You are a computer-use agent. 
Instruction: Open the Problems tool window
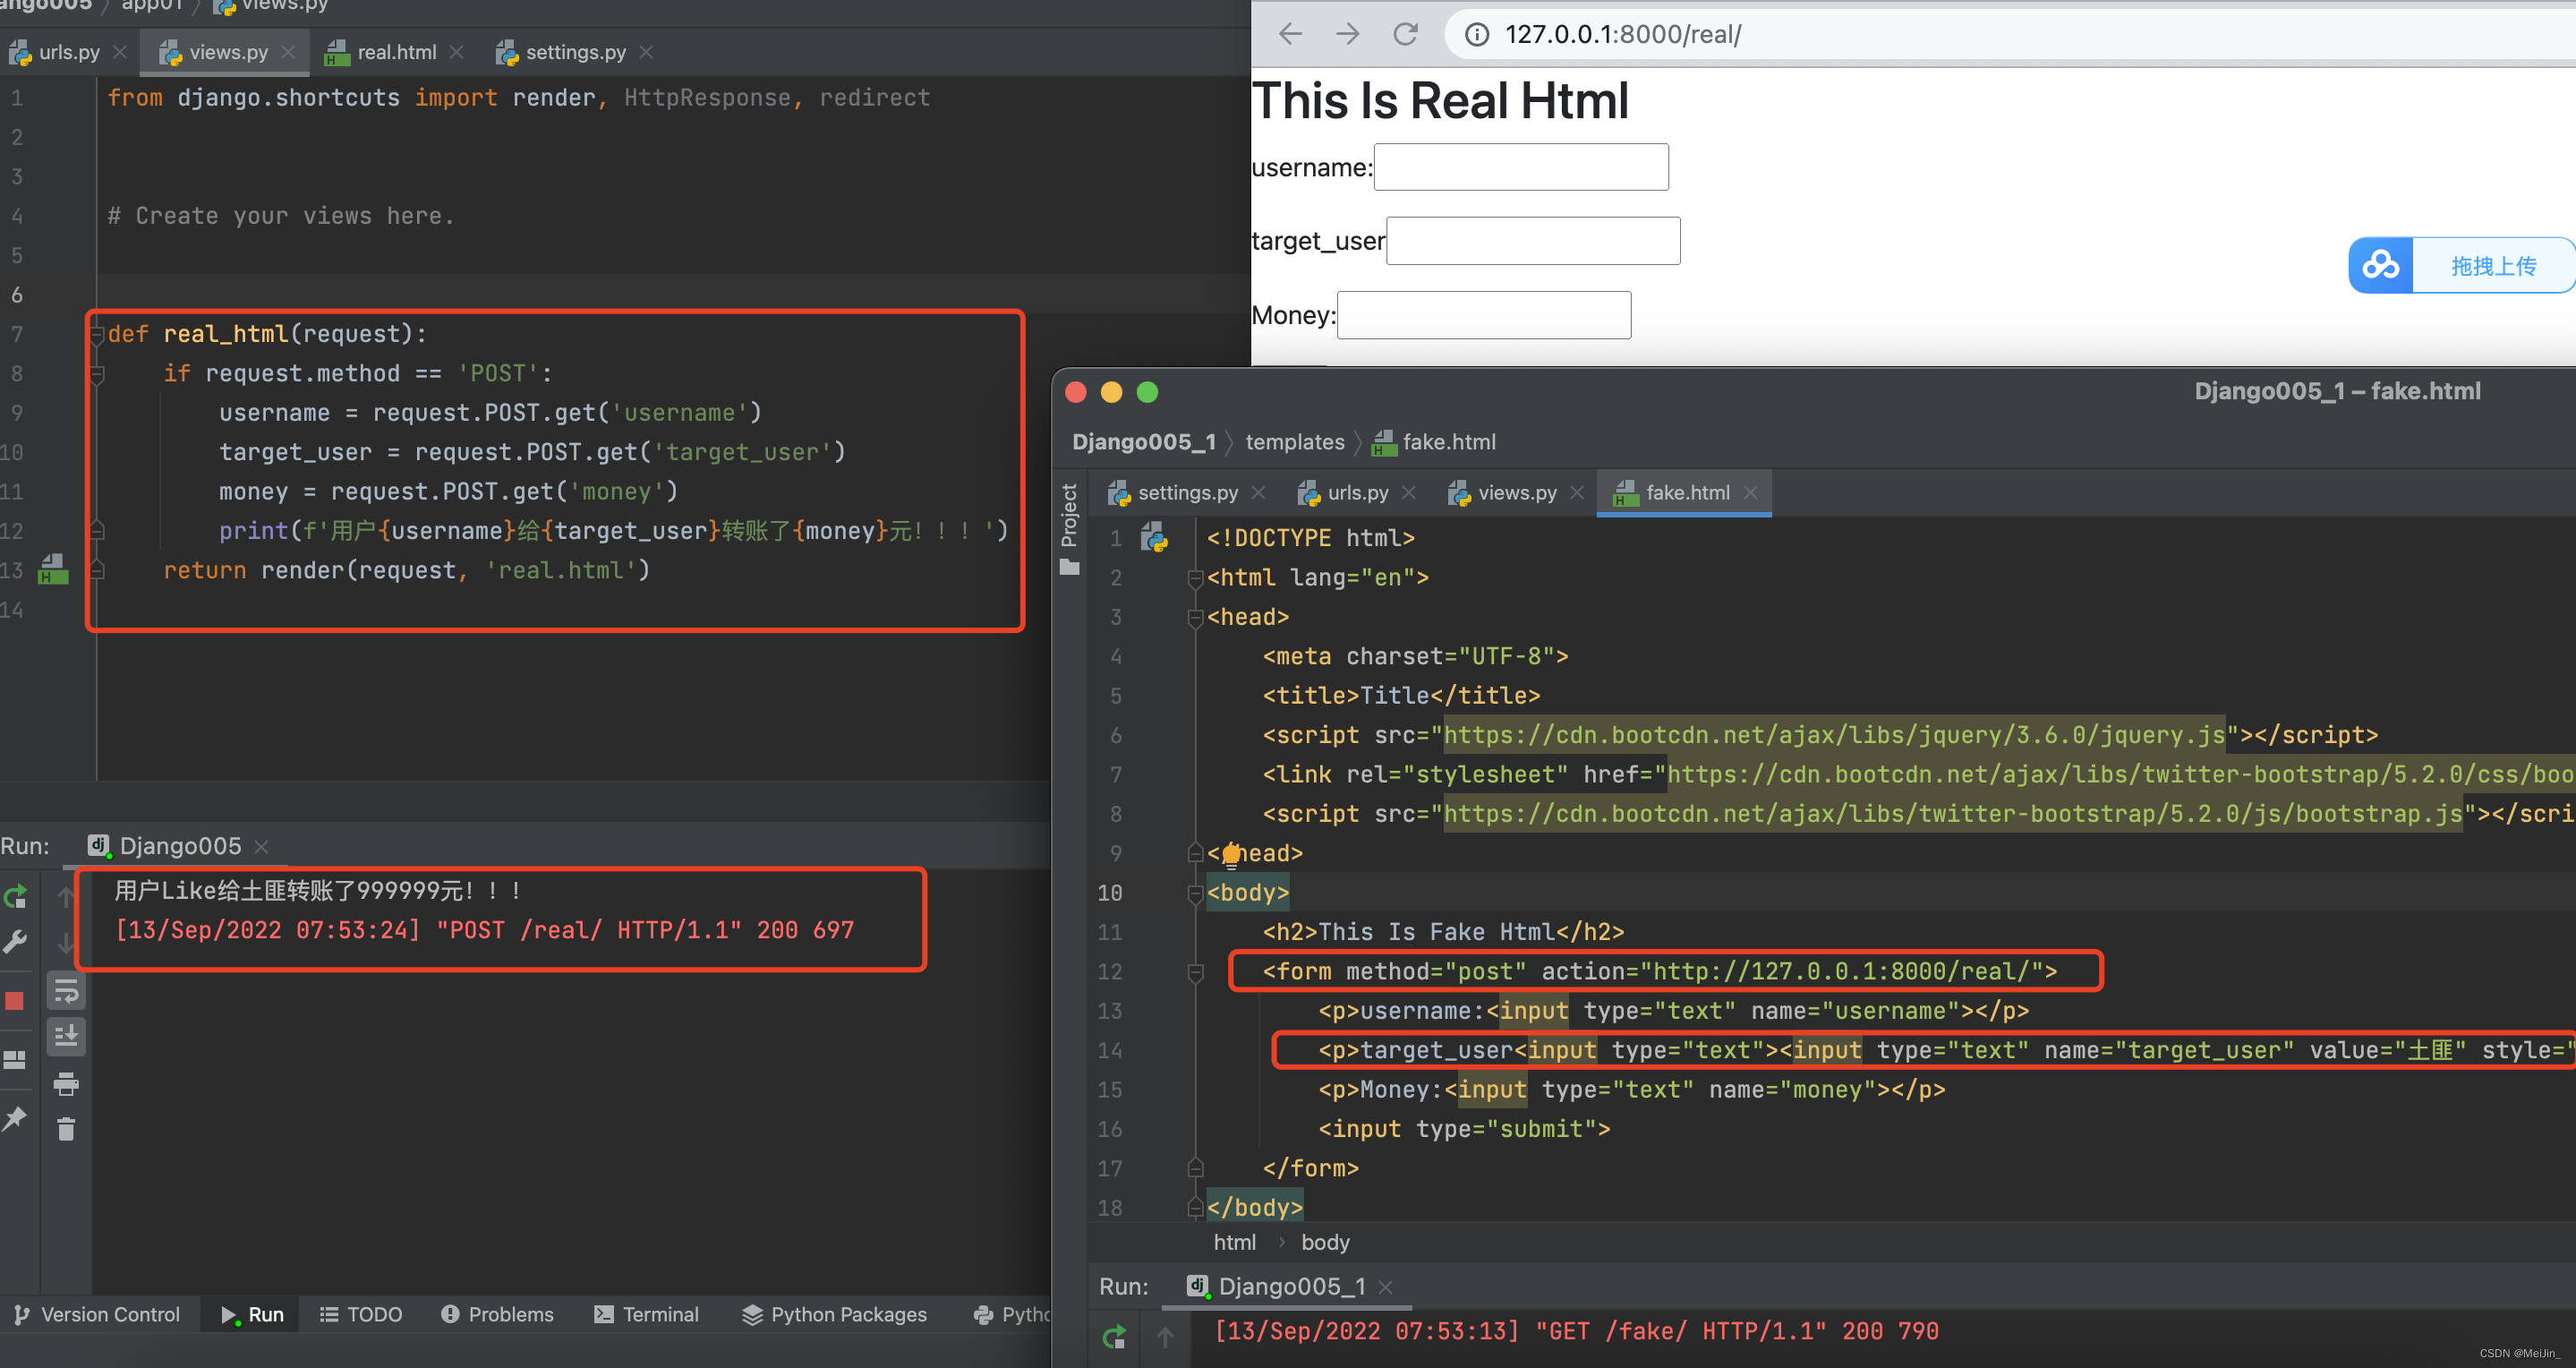pos(498,1314)
